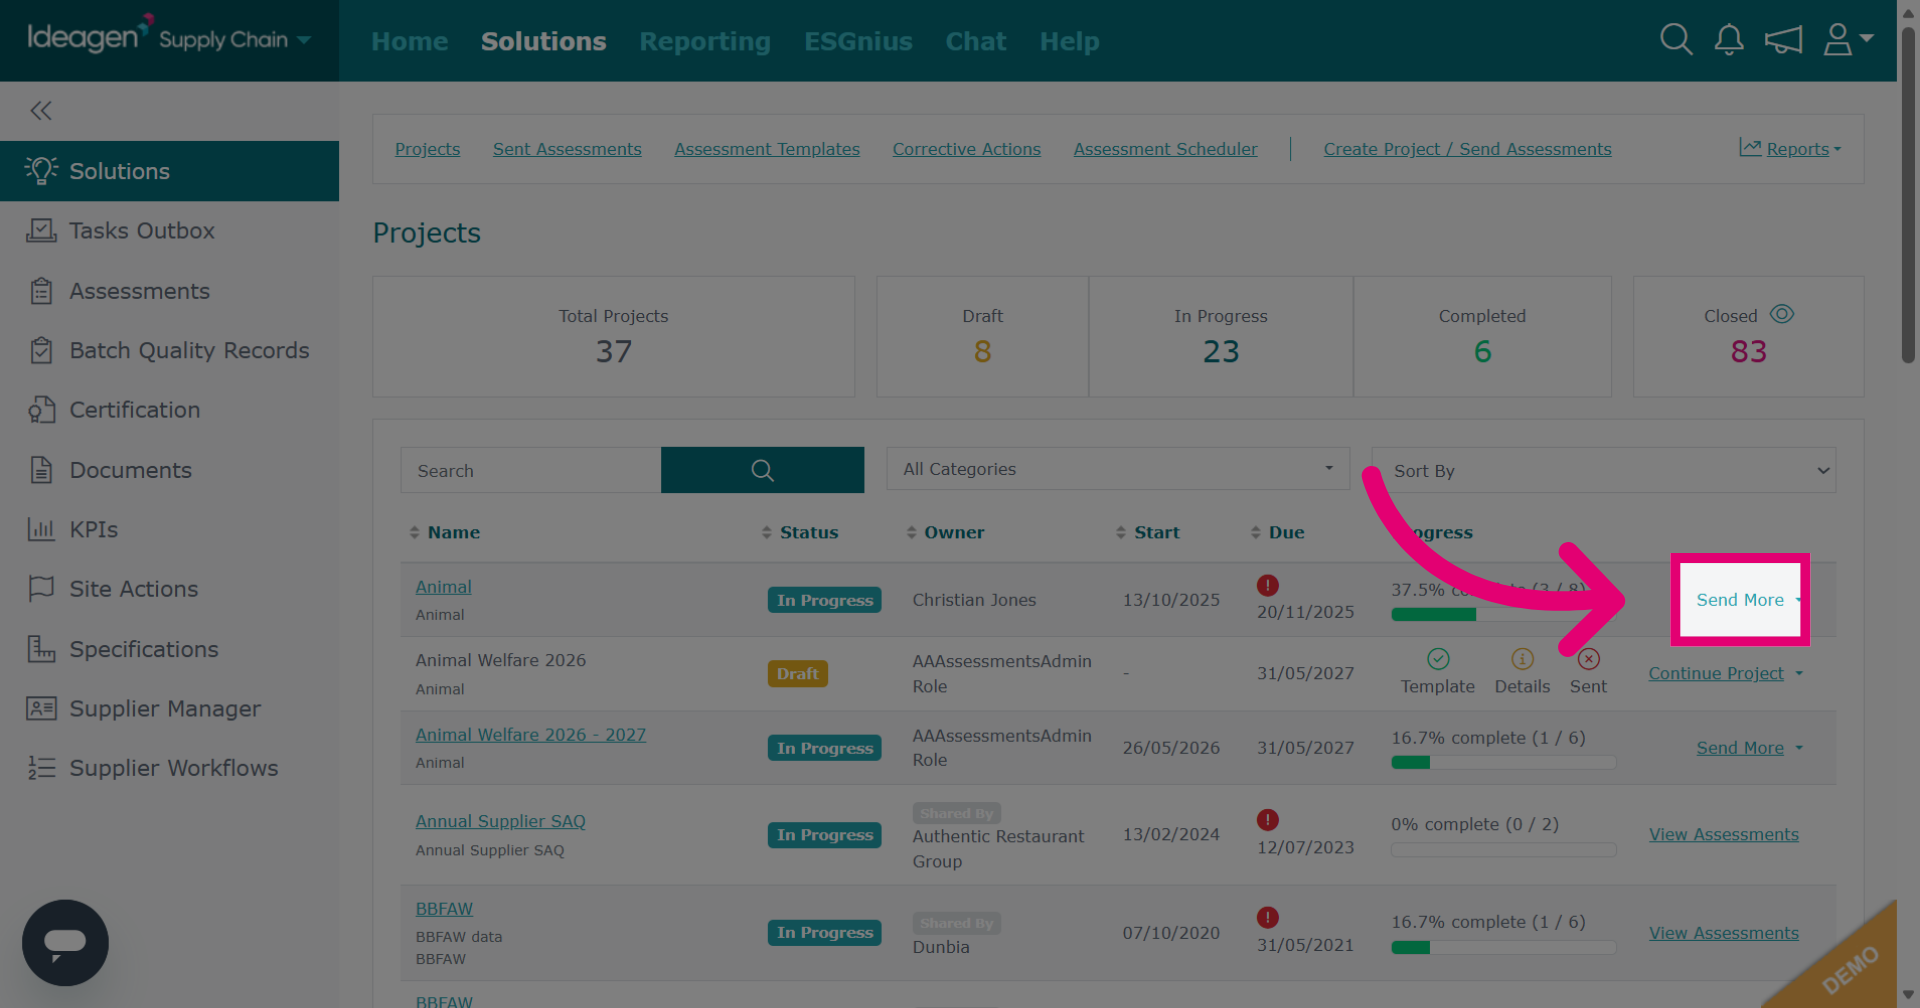1920x1008 pixels.
Task: Open the user account menu
Action: (1848, 40)
